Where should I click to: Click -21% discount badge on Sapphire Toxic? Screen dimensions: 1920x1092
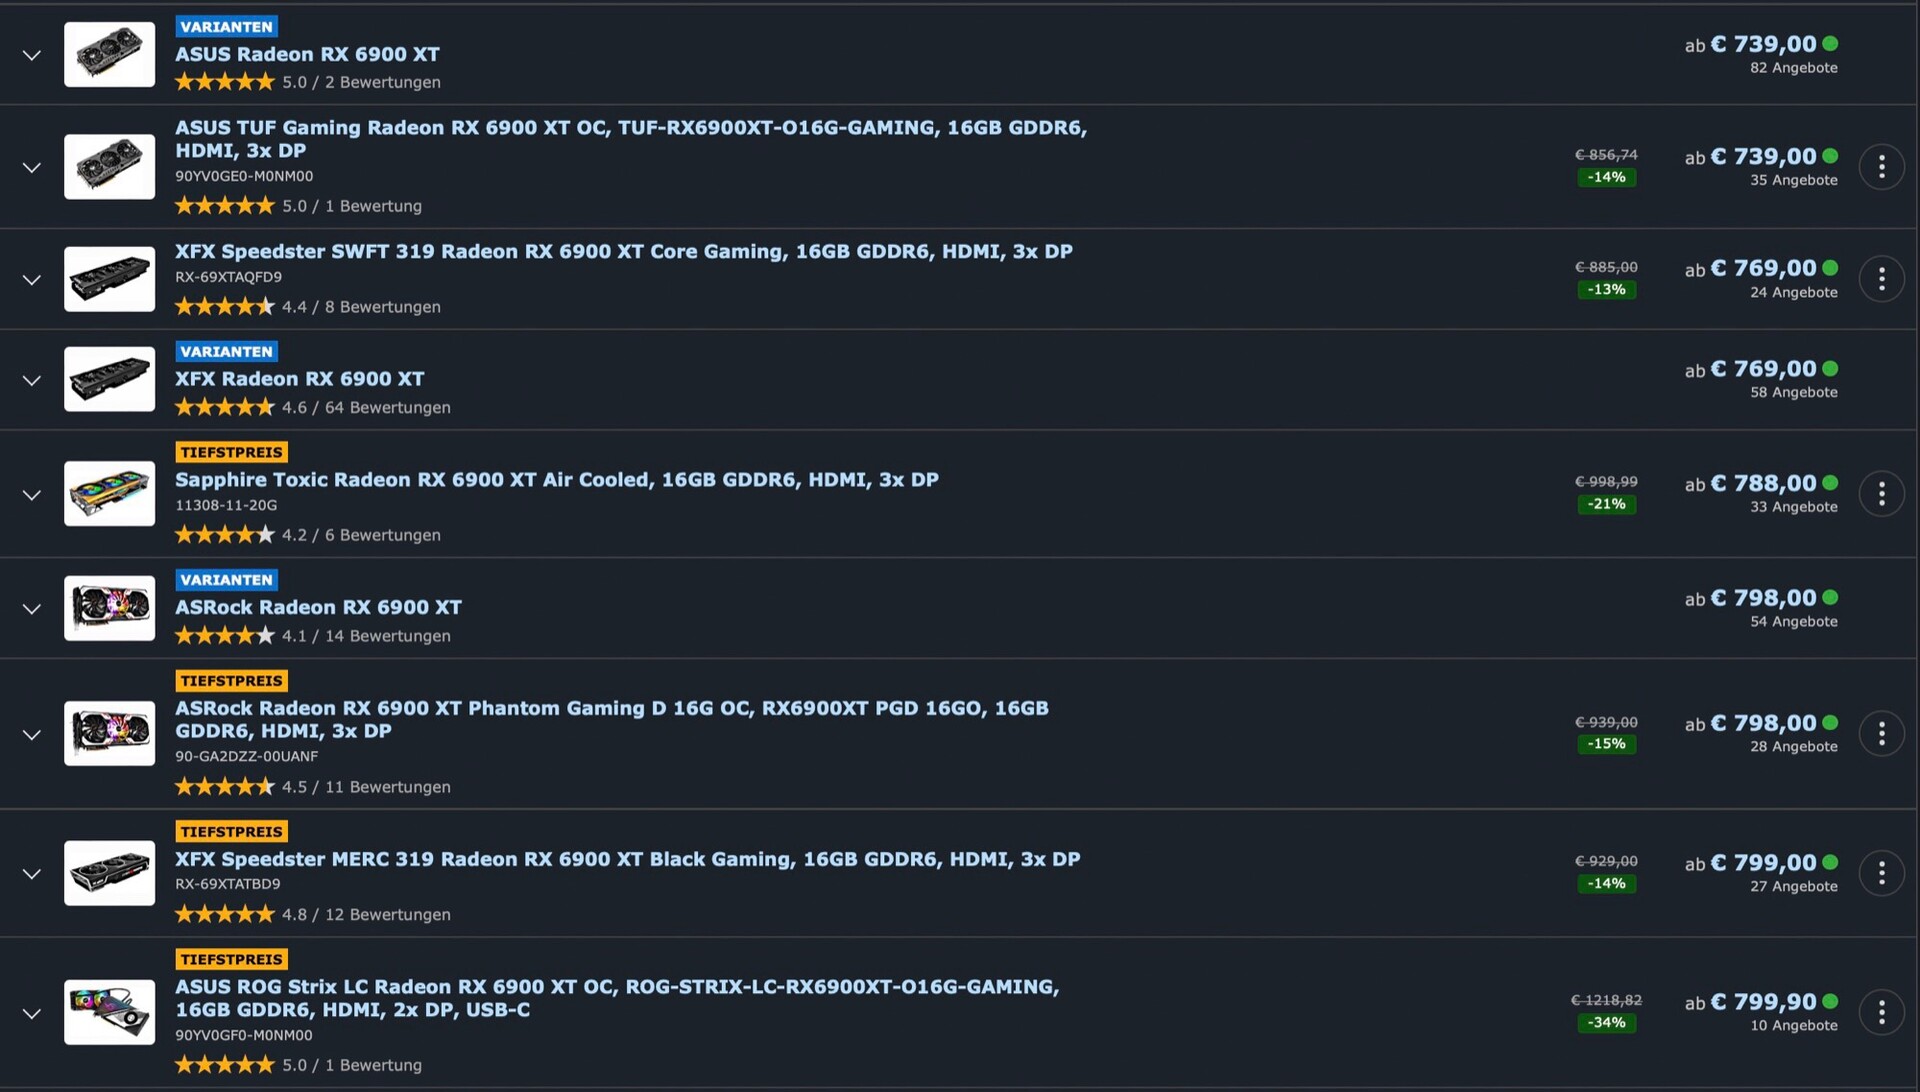(1606, 504)
